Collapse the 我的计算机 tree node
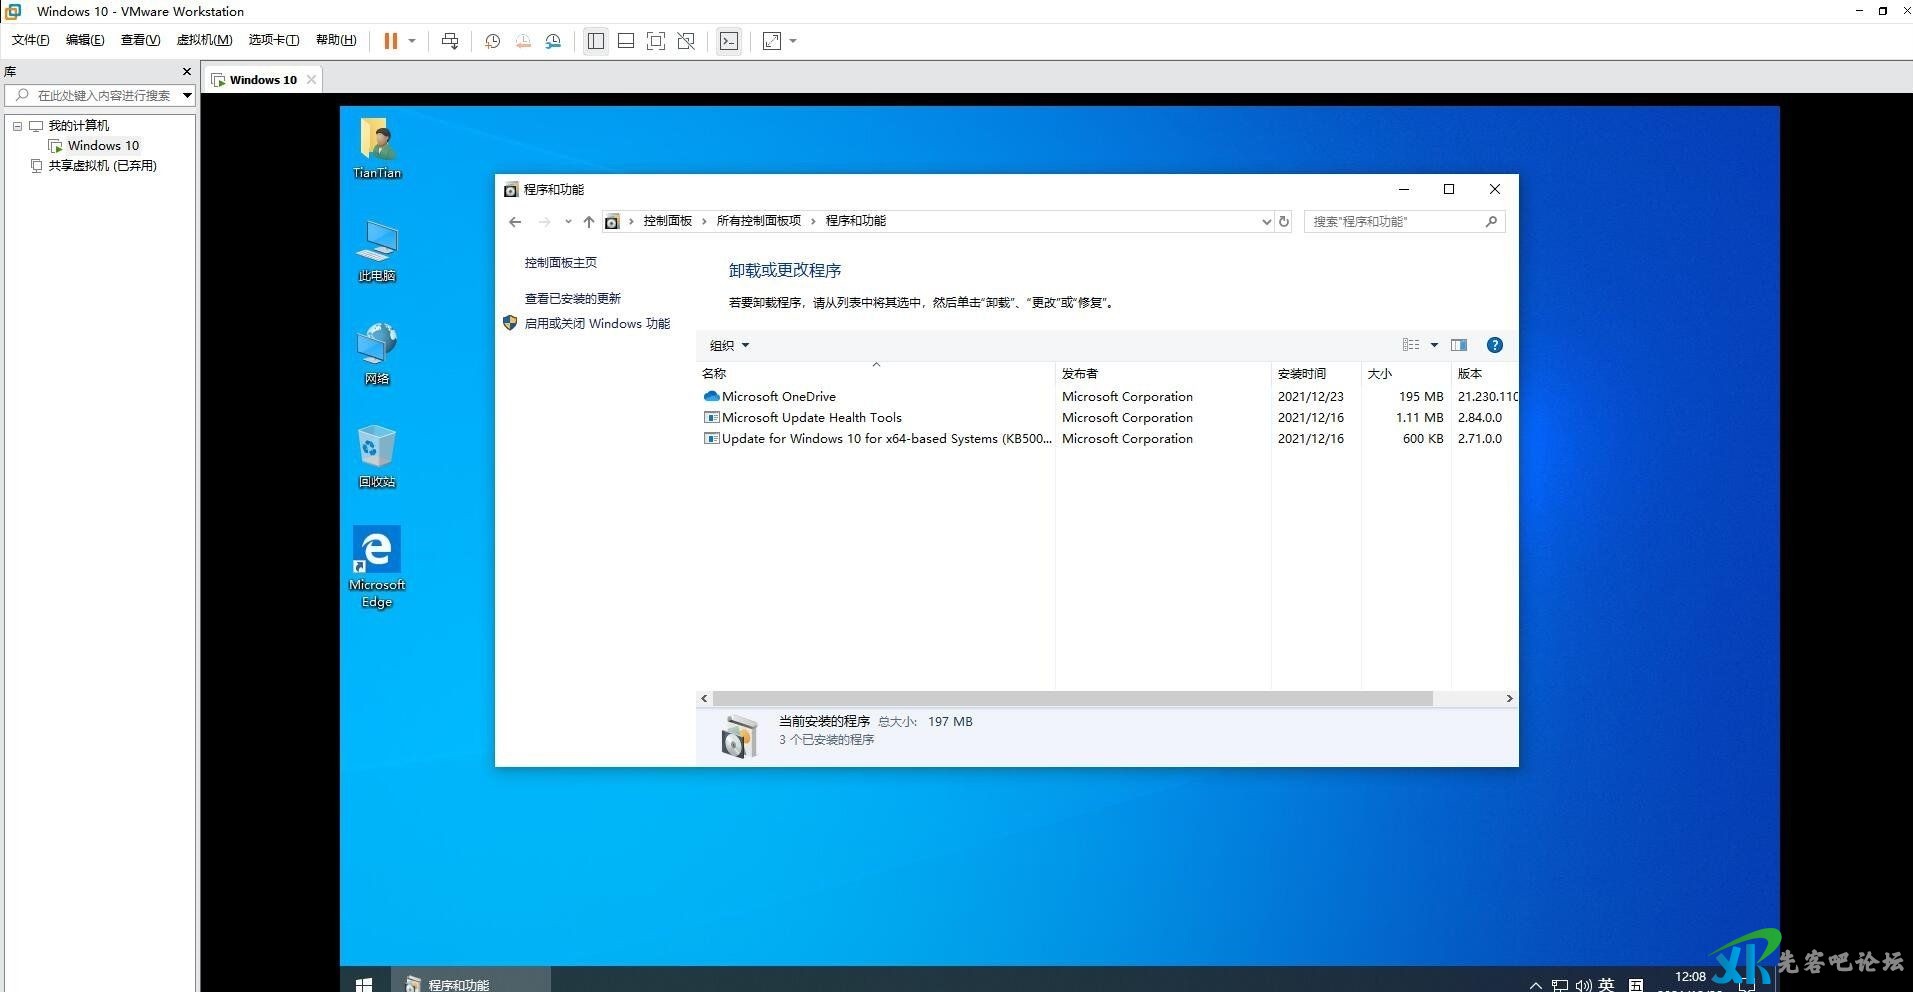The image size is (1913, 992). pyautogui.click(x=17, y=126)
